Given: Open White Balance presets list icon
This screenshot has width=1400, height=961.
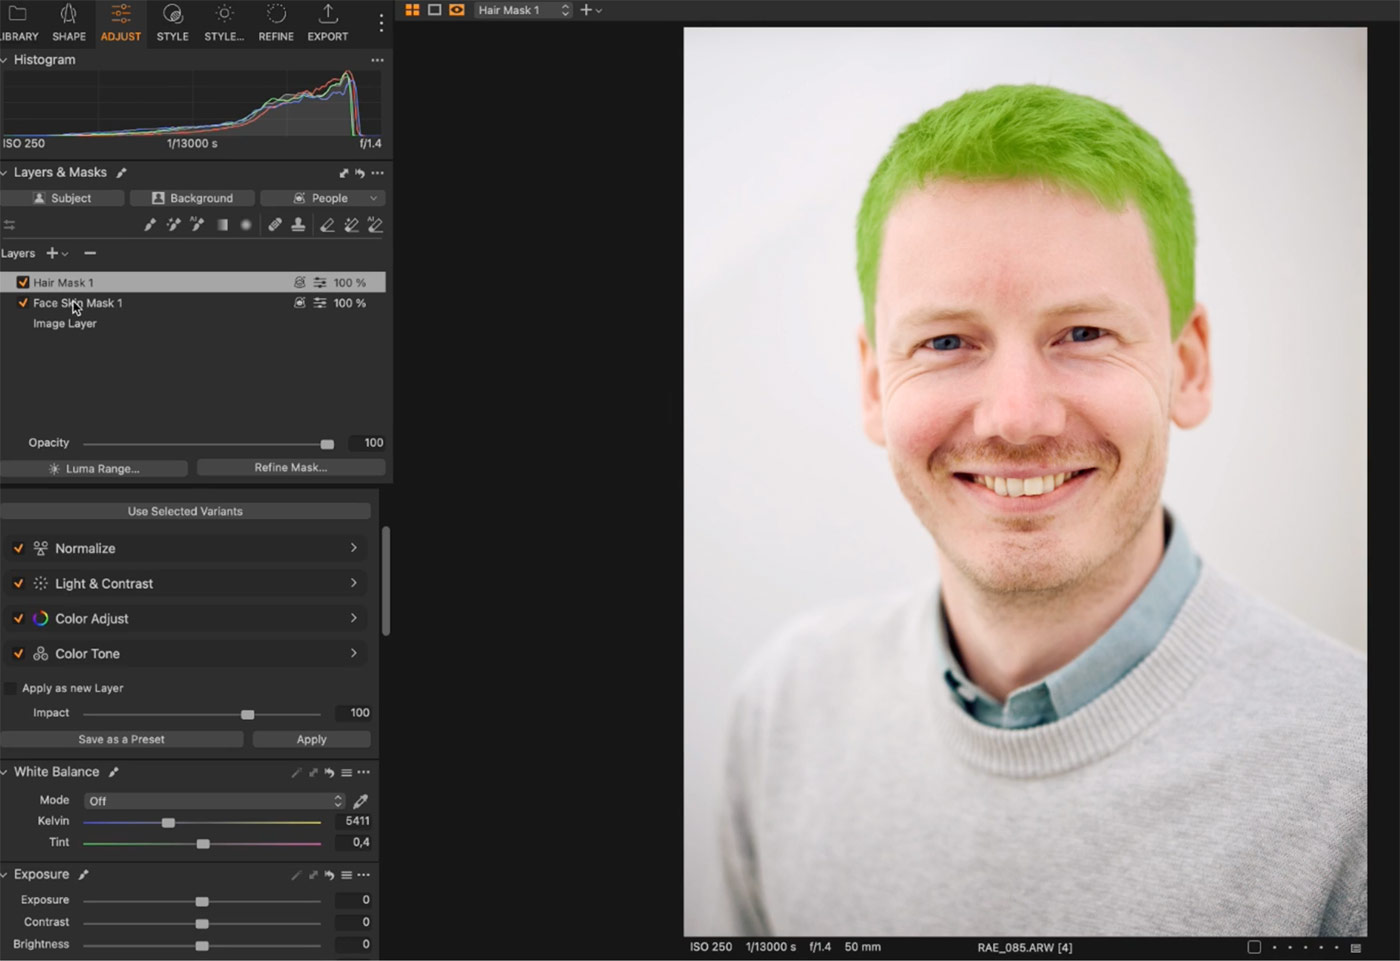Looking at the screenshot, I should (346, 772).
